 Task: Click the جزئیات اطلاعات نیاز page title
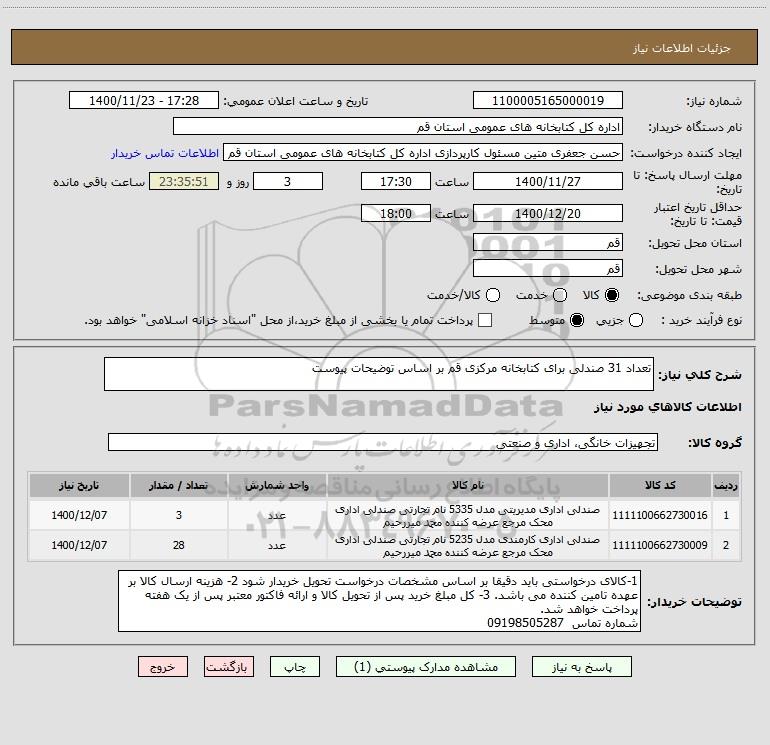pos(682,48)
